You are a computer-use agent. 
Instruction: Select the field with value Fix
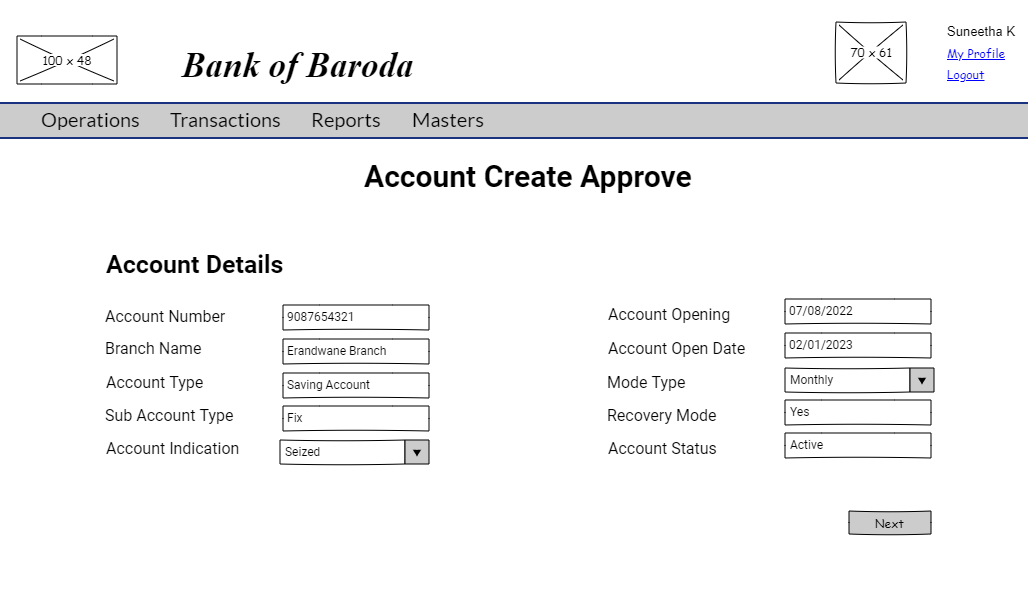point(355,418)
